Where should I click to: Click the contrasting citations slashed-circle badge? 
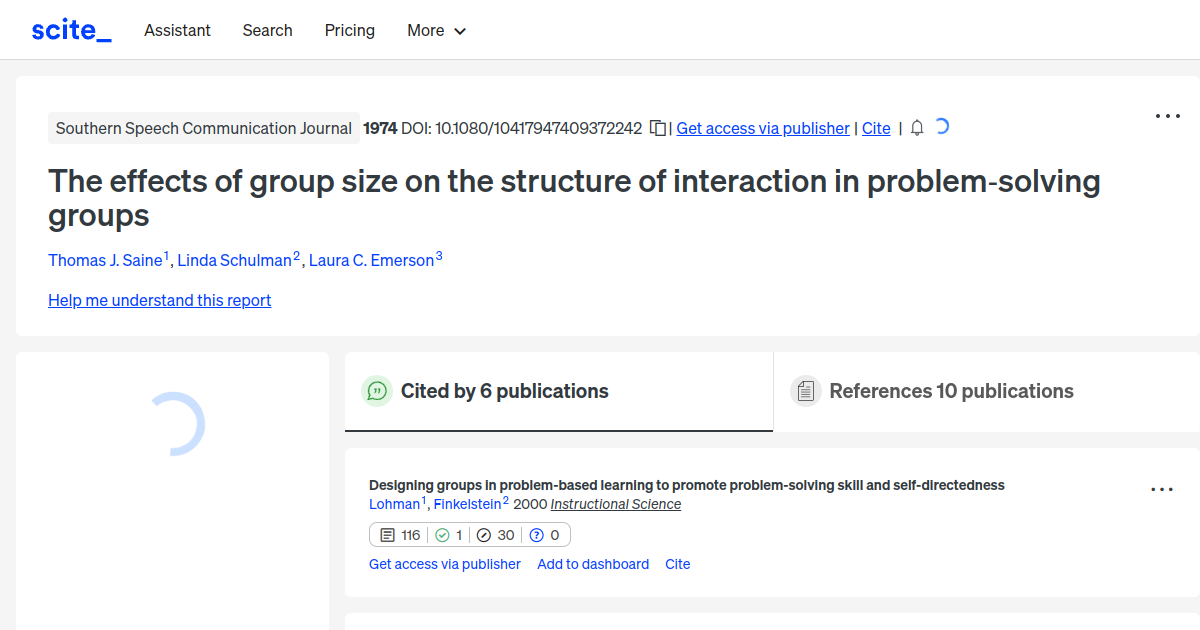(495, 534)
